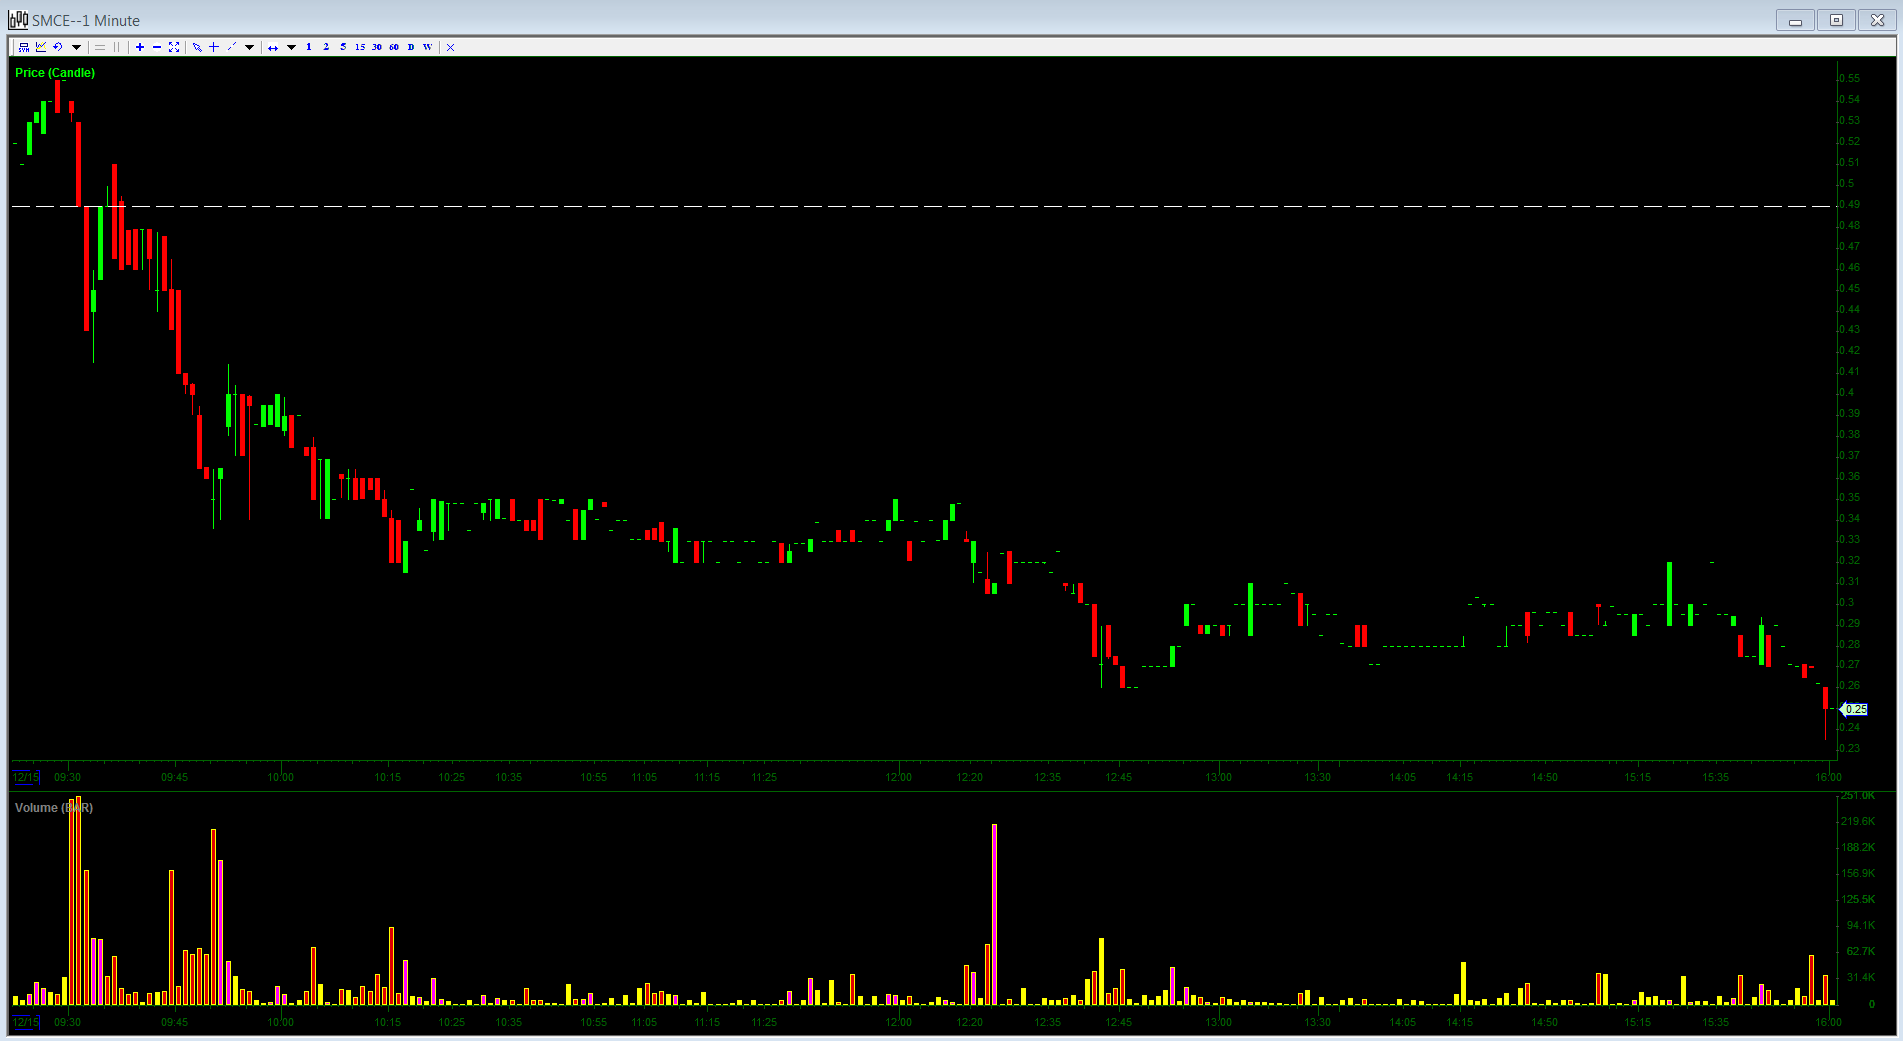This screenshot has width=1903, height=1041.
Task: Zoom out with the minus icon
Action: (157, 47)
